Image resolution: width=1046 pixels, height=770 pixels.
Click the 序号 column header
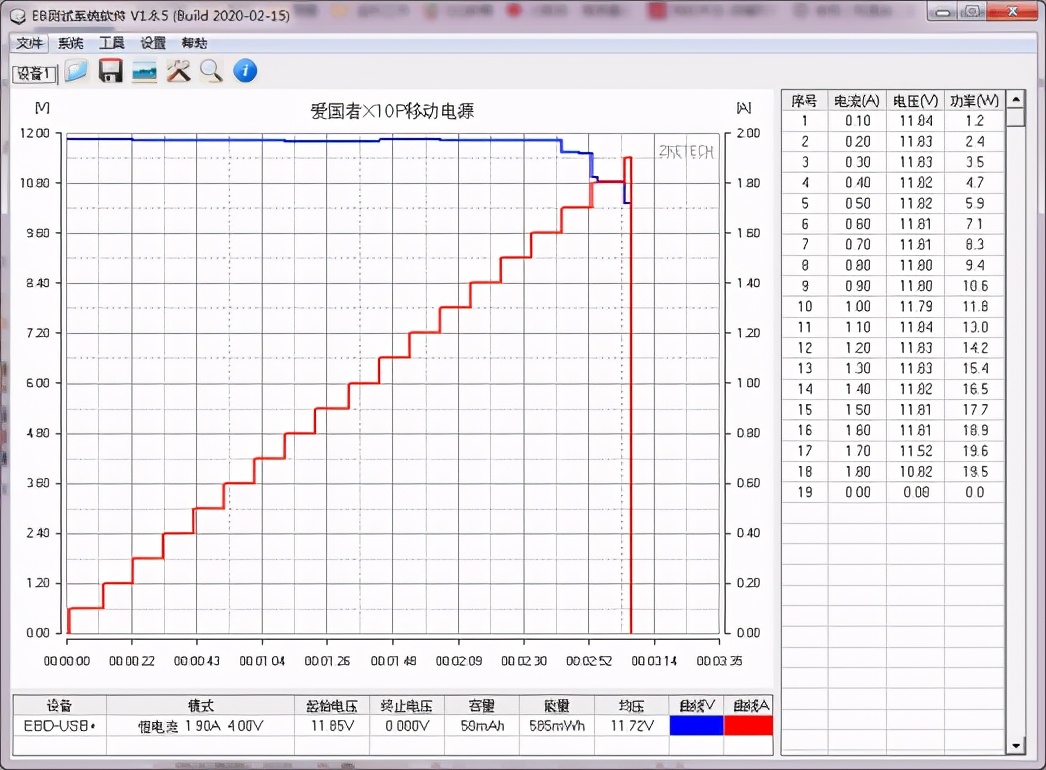805,101
